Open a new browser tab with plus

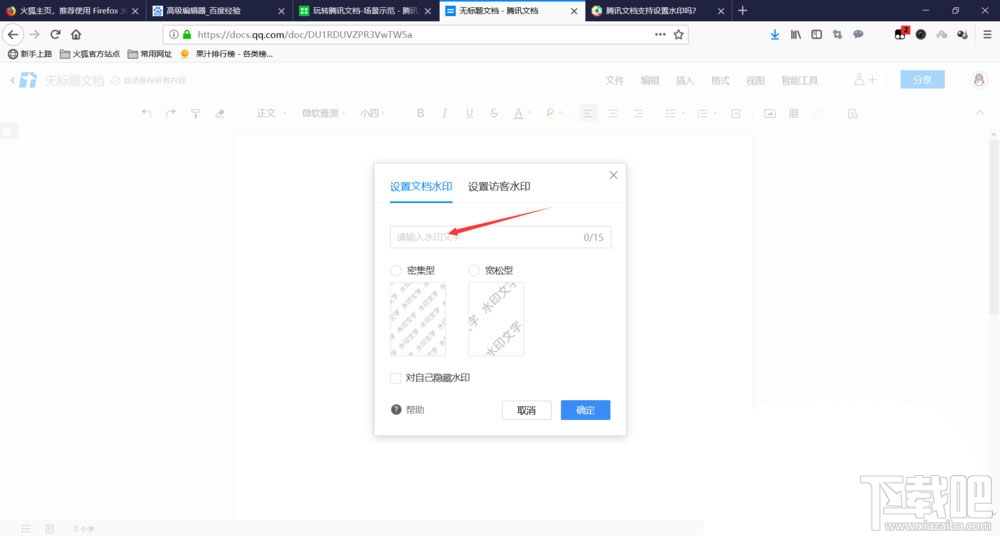(742, 11)
